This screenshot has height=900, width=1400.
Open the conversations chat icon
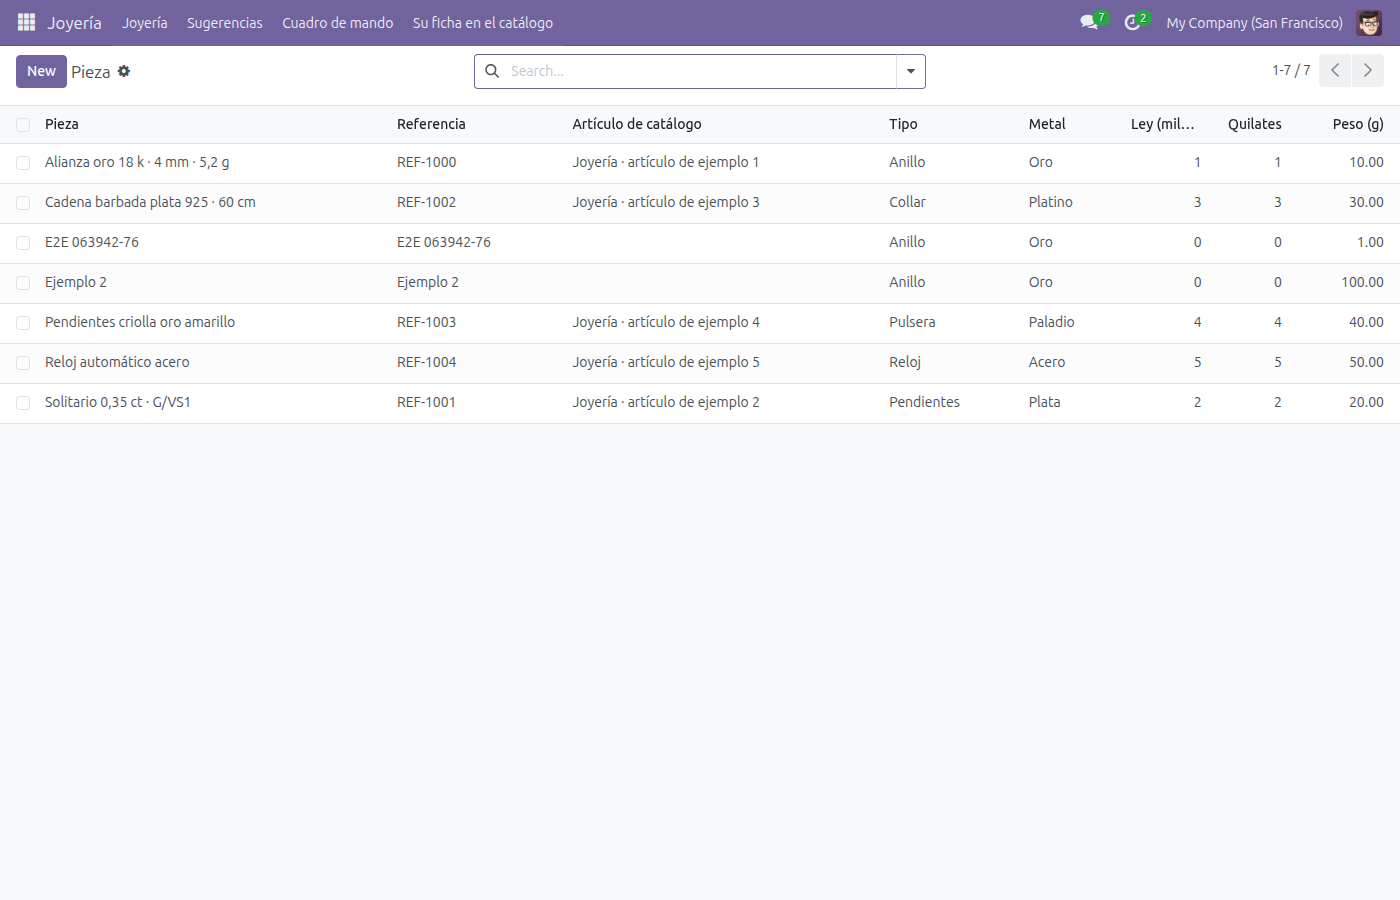click(1090, 22)
